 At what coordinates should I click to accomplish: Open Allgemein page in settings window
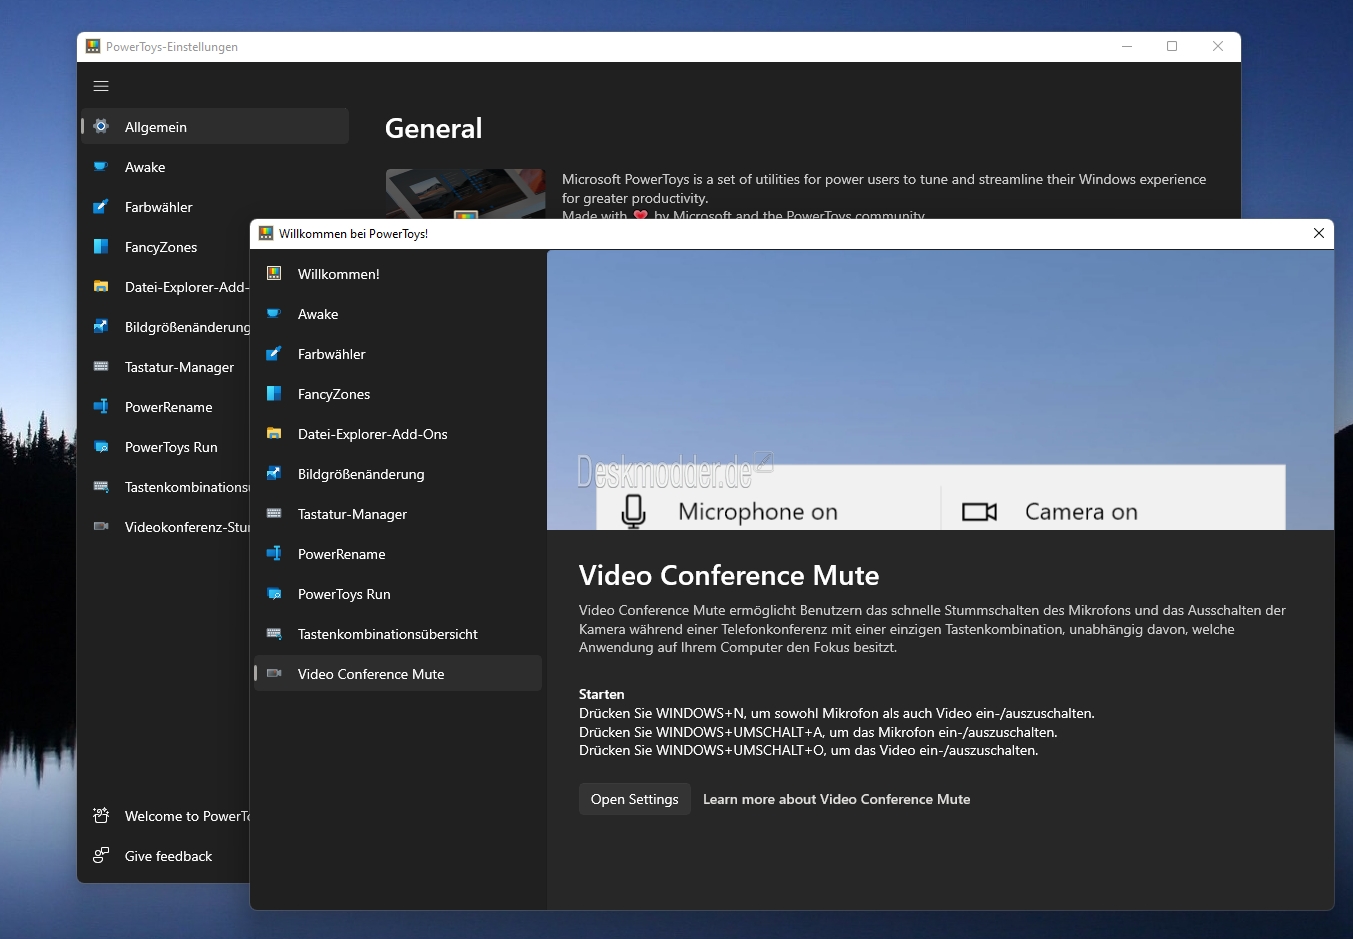215,126
